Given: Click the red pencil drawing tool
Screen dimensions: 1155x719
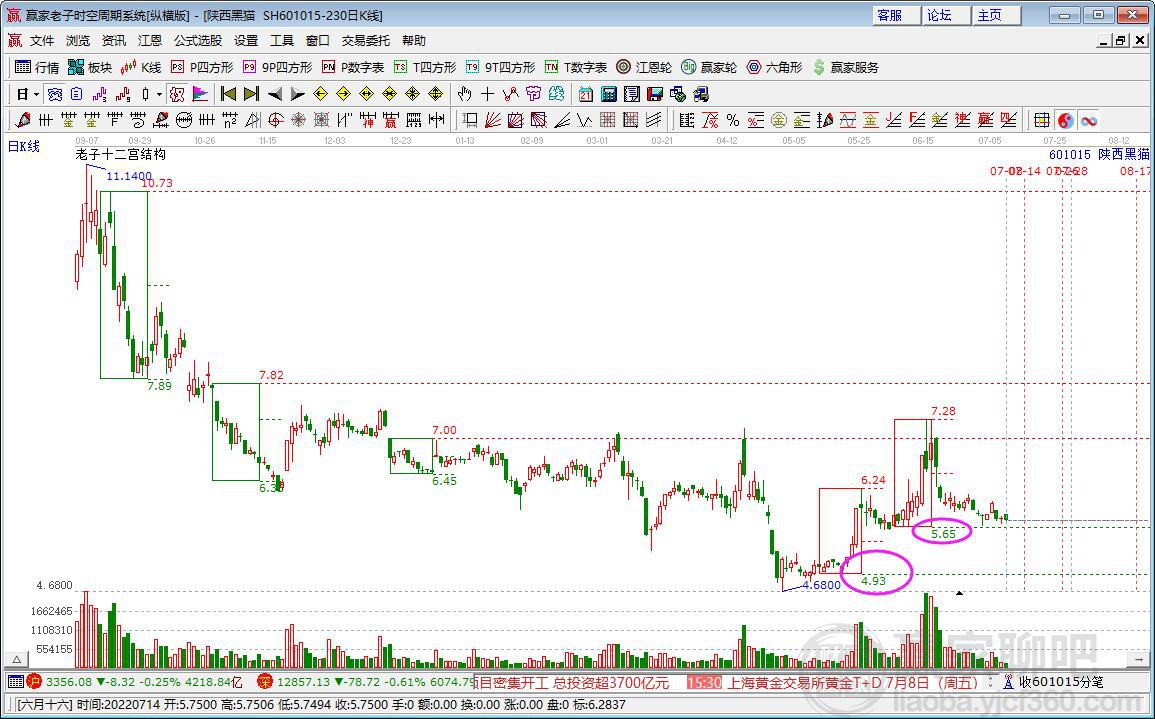Looking at the screenshot, I should click(x=22, y=119).
